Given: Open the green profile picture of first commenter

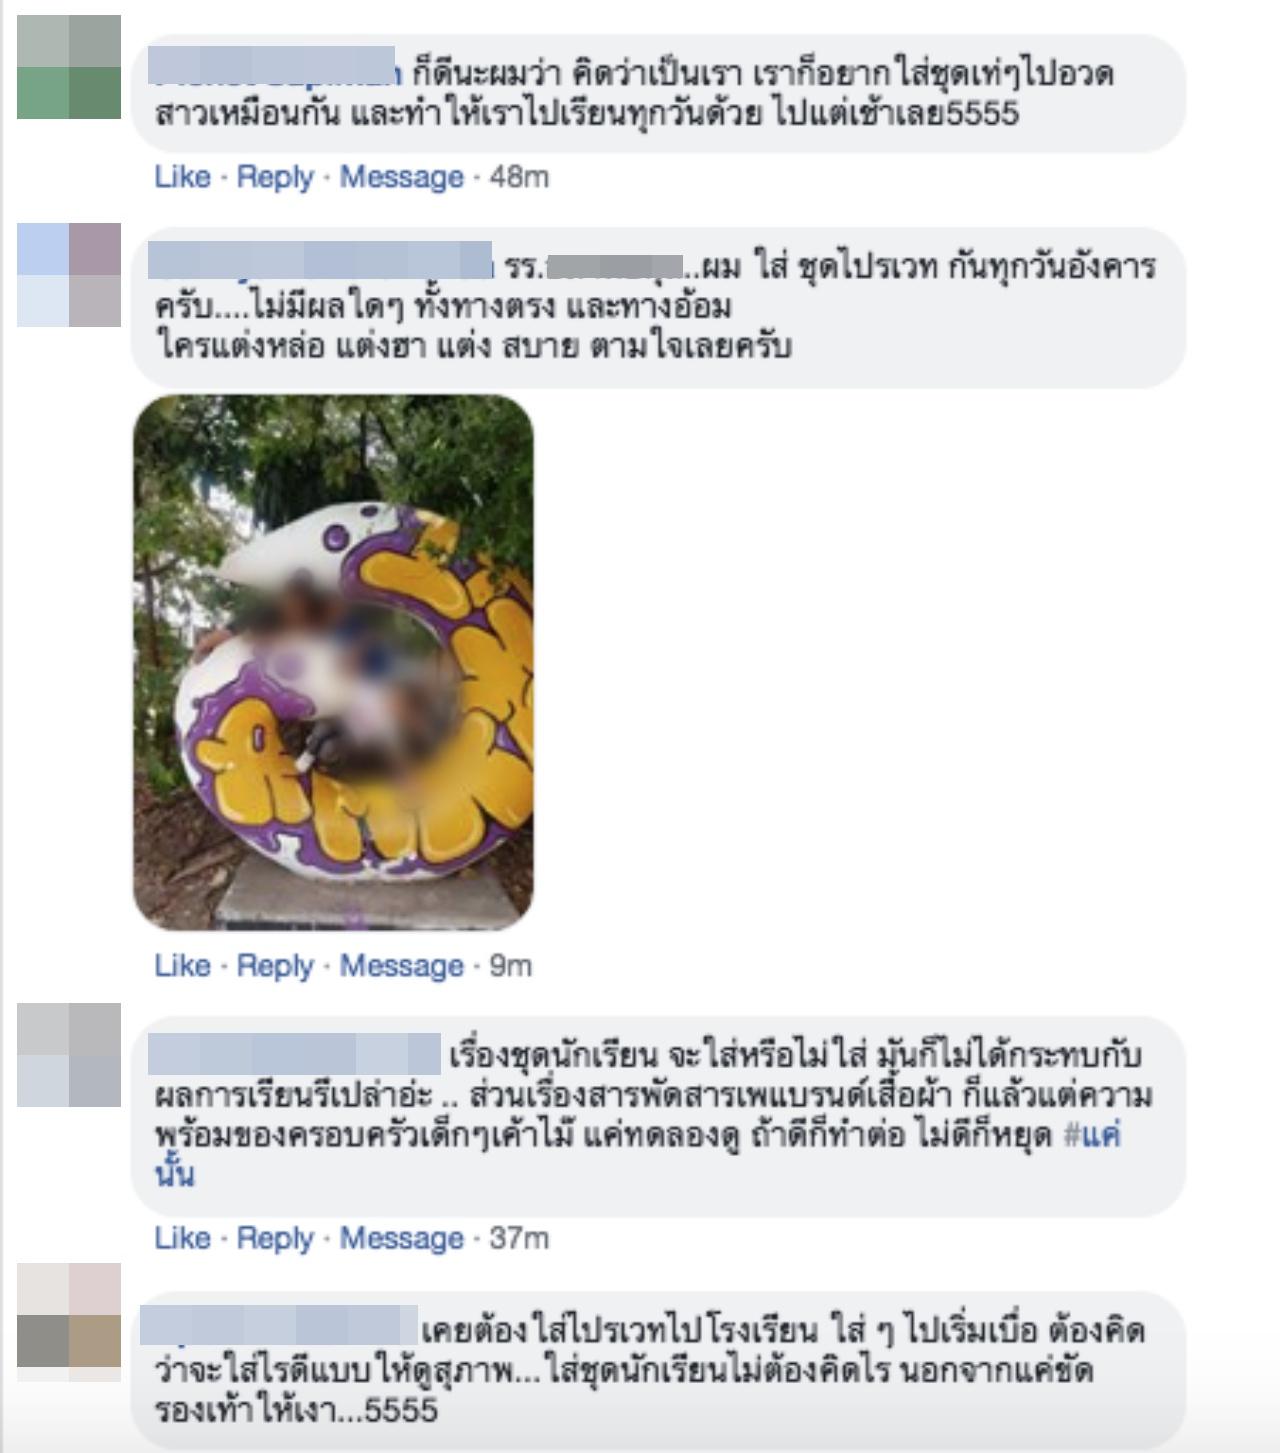Looking at the screenshot, I should click(69, 67).
